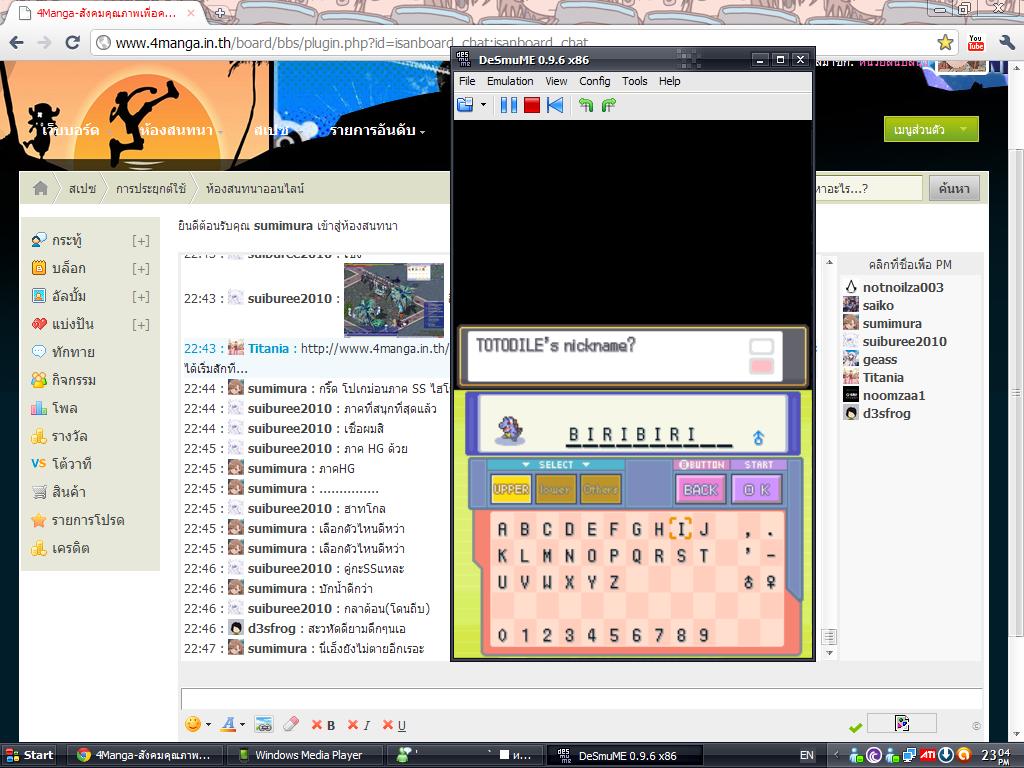1024x768 pixels.
Task: Open shared screenshot thumbnail from suiburee2010
Action: tap(394, 300)
